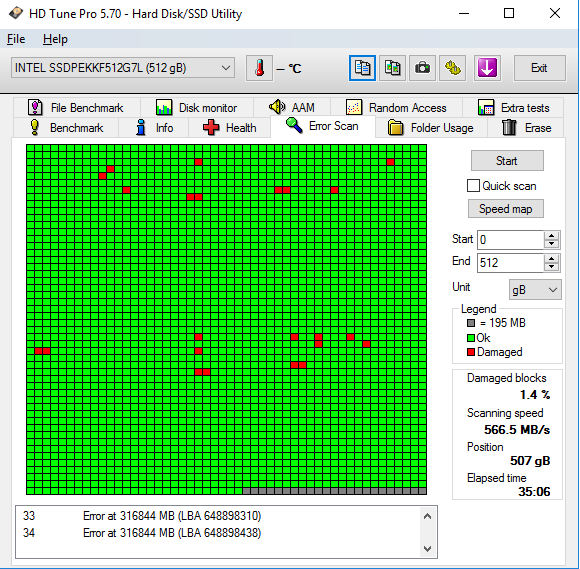
Task: Open the Unit gB dropdown
Action: 553,290
